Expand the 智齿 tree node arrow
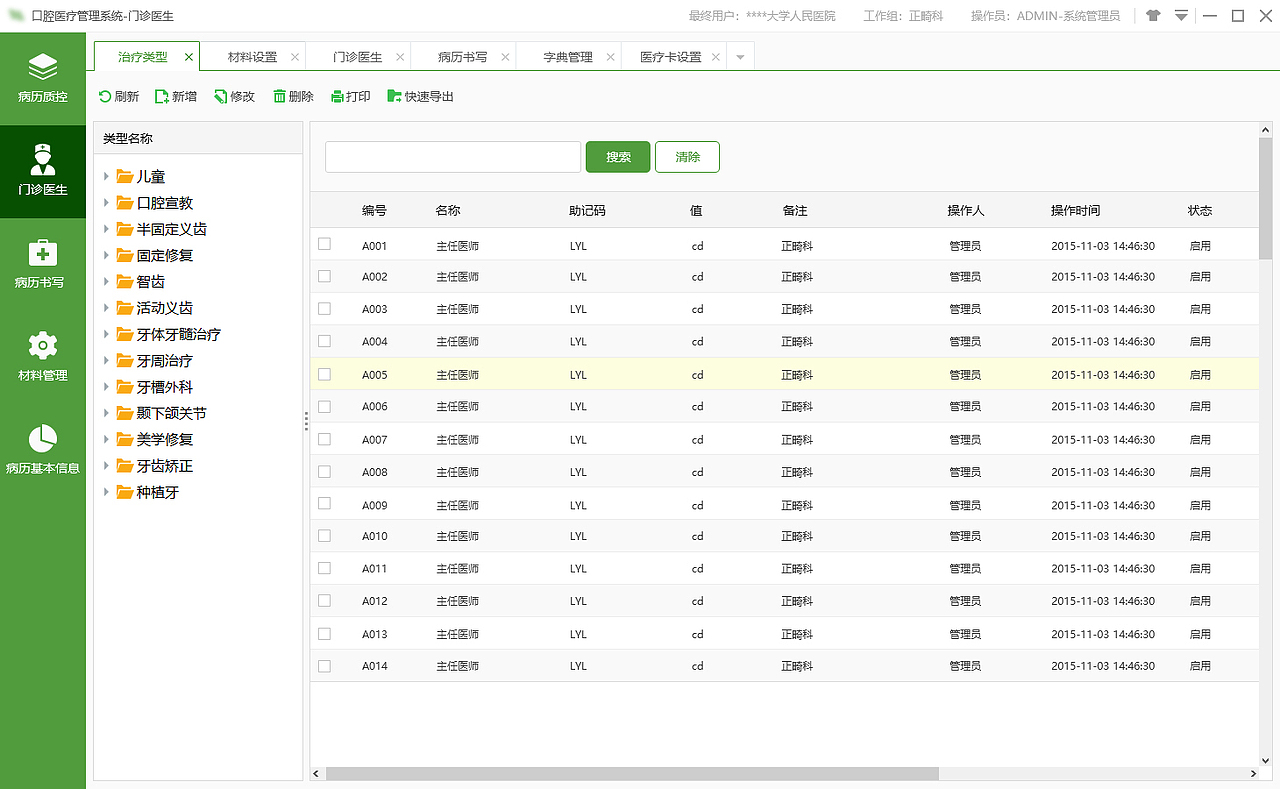Screen dimensions: 1280x789 (x=106, y=282)
